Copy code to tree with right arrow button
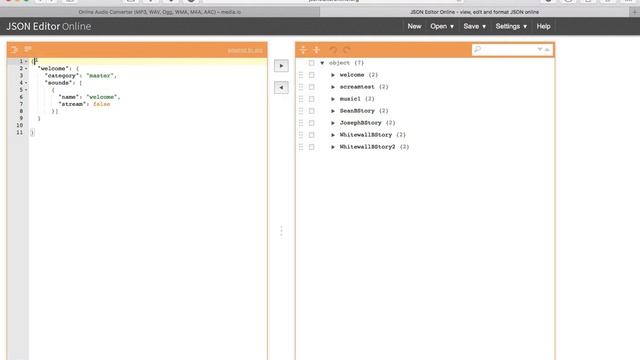The height and width of the screenshot is (360, 640). pos(281,66)
